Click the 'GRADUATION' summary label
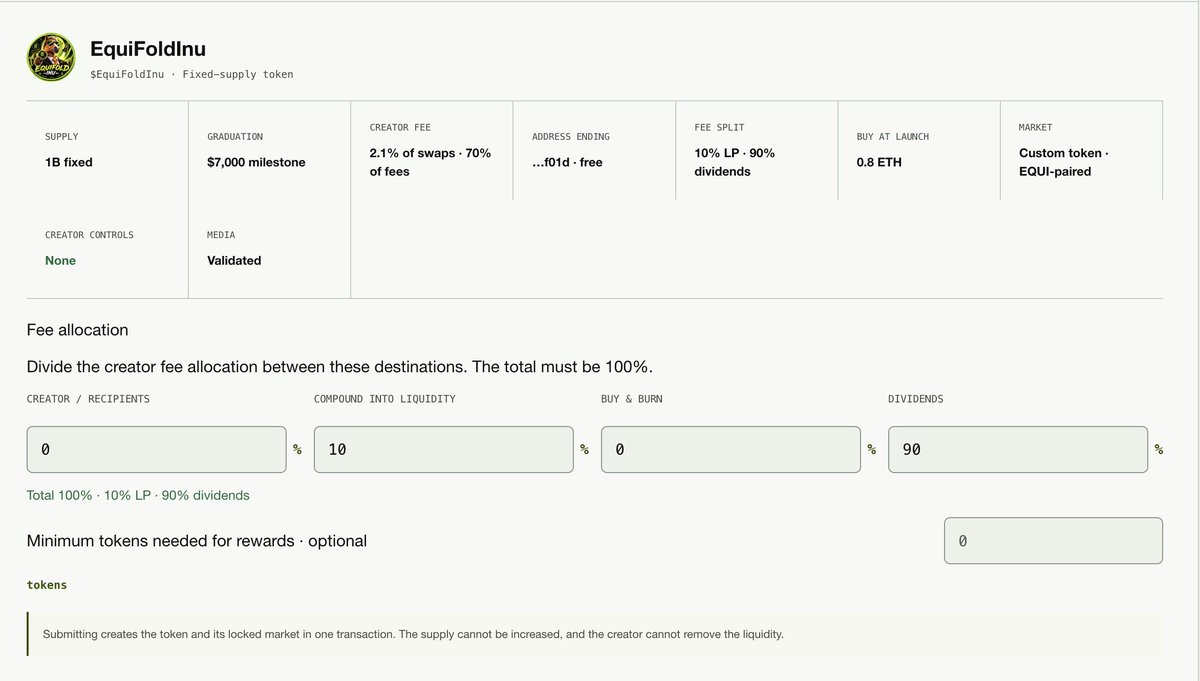This screenshot has height=681, width=1200. [235, 136]
